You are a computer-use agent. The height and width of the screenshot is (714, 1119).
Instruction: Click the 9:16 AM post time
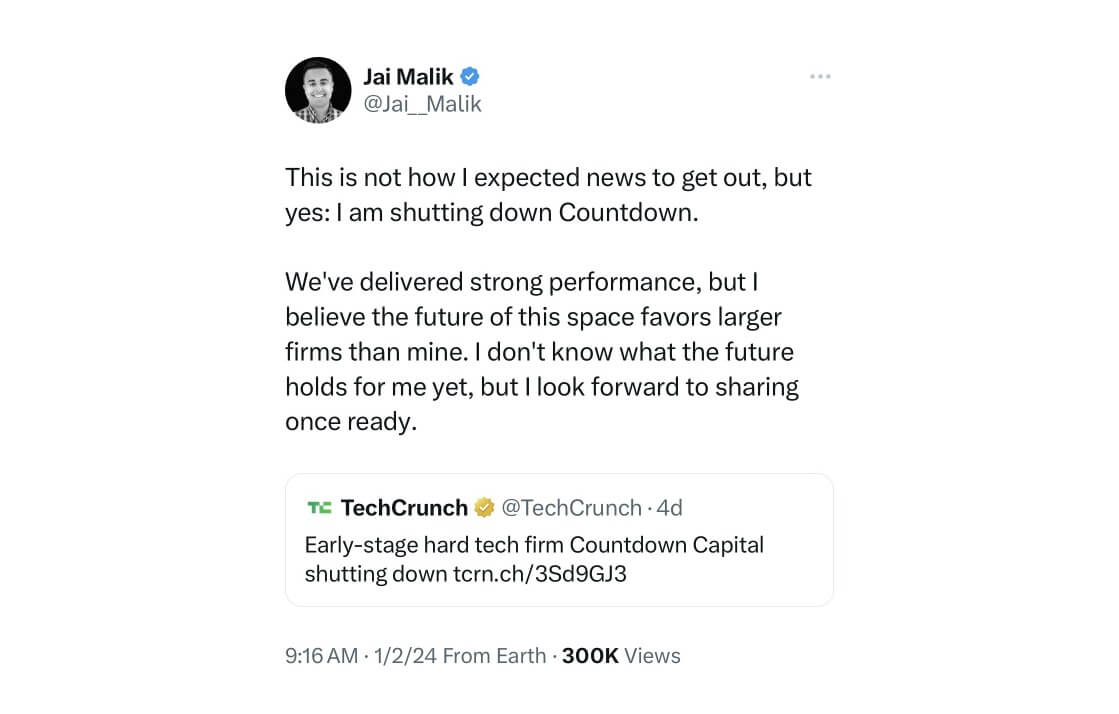coord(321,656)
